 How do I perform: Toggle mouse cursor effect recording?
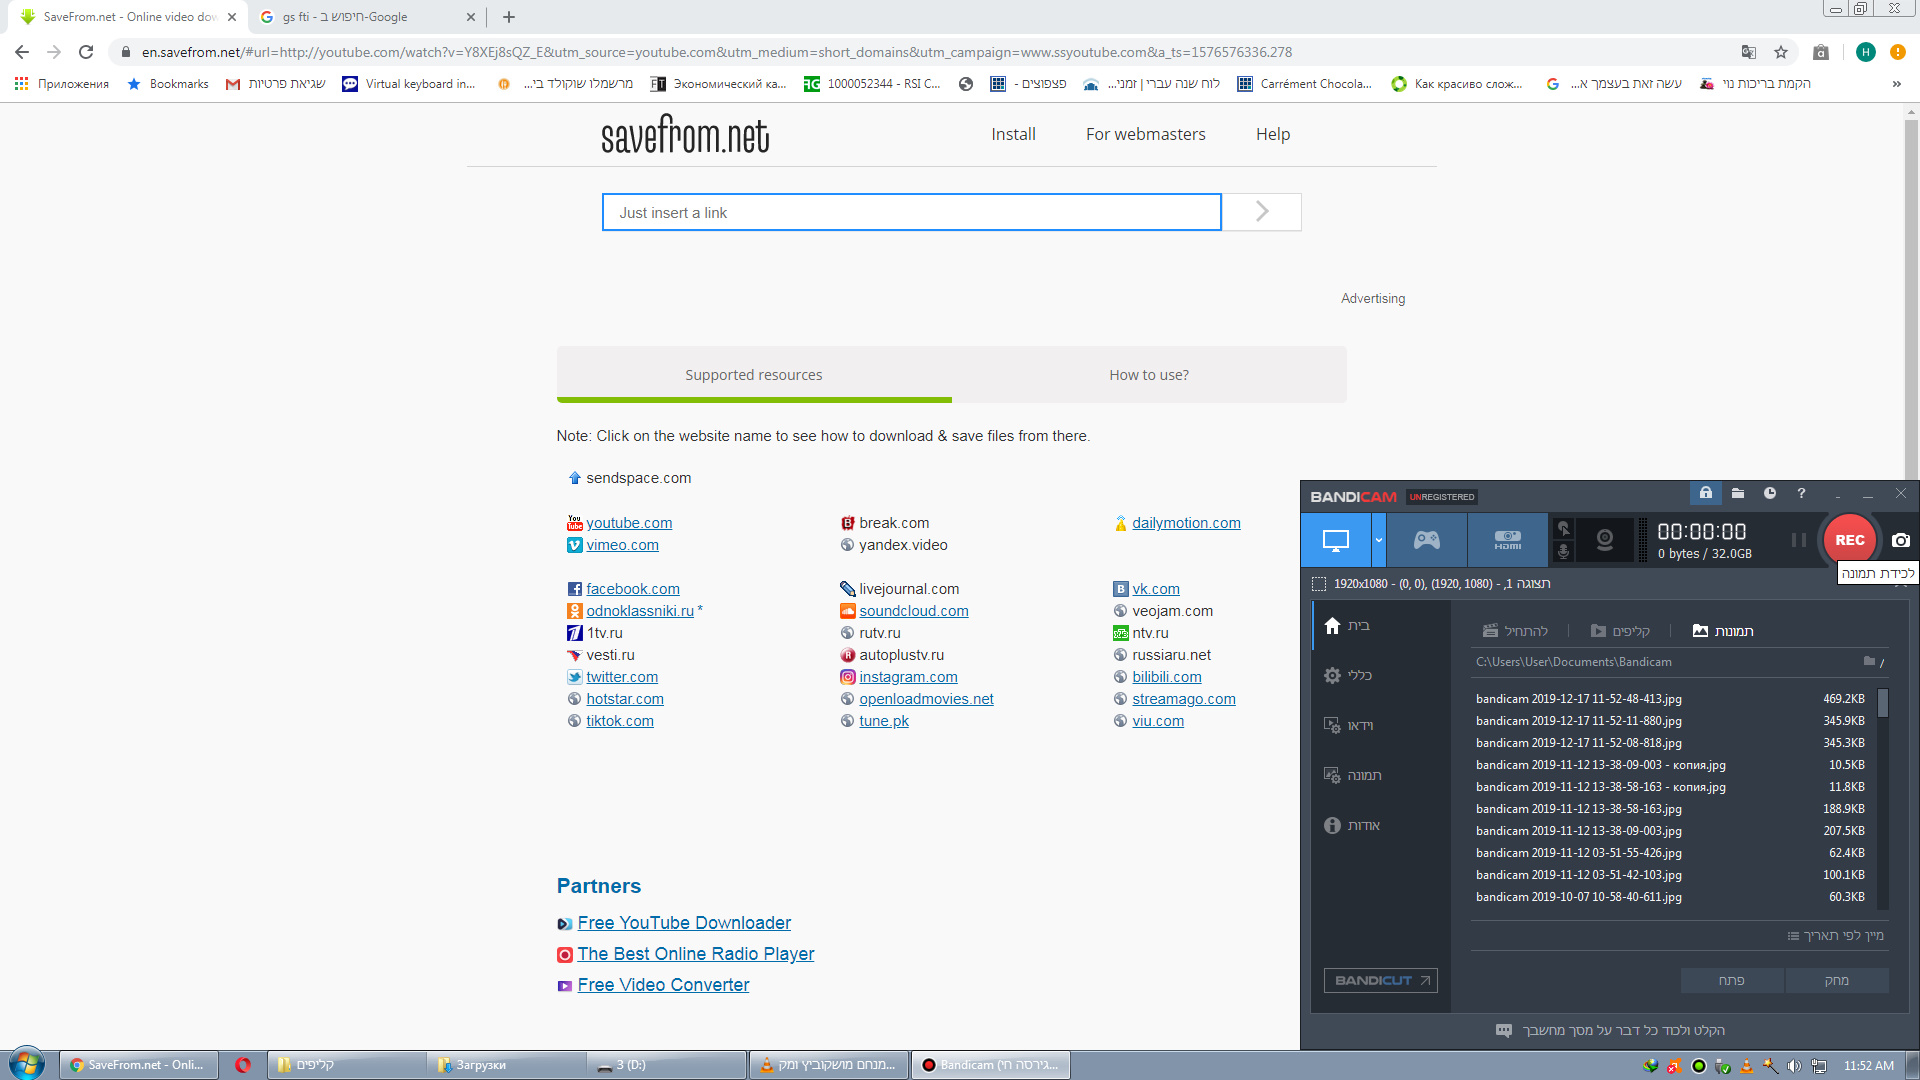[1563, 528]
